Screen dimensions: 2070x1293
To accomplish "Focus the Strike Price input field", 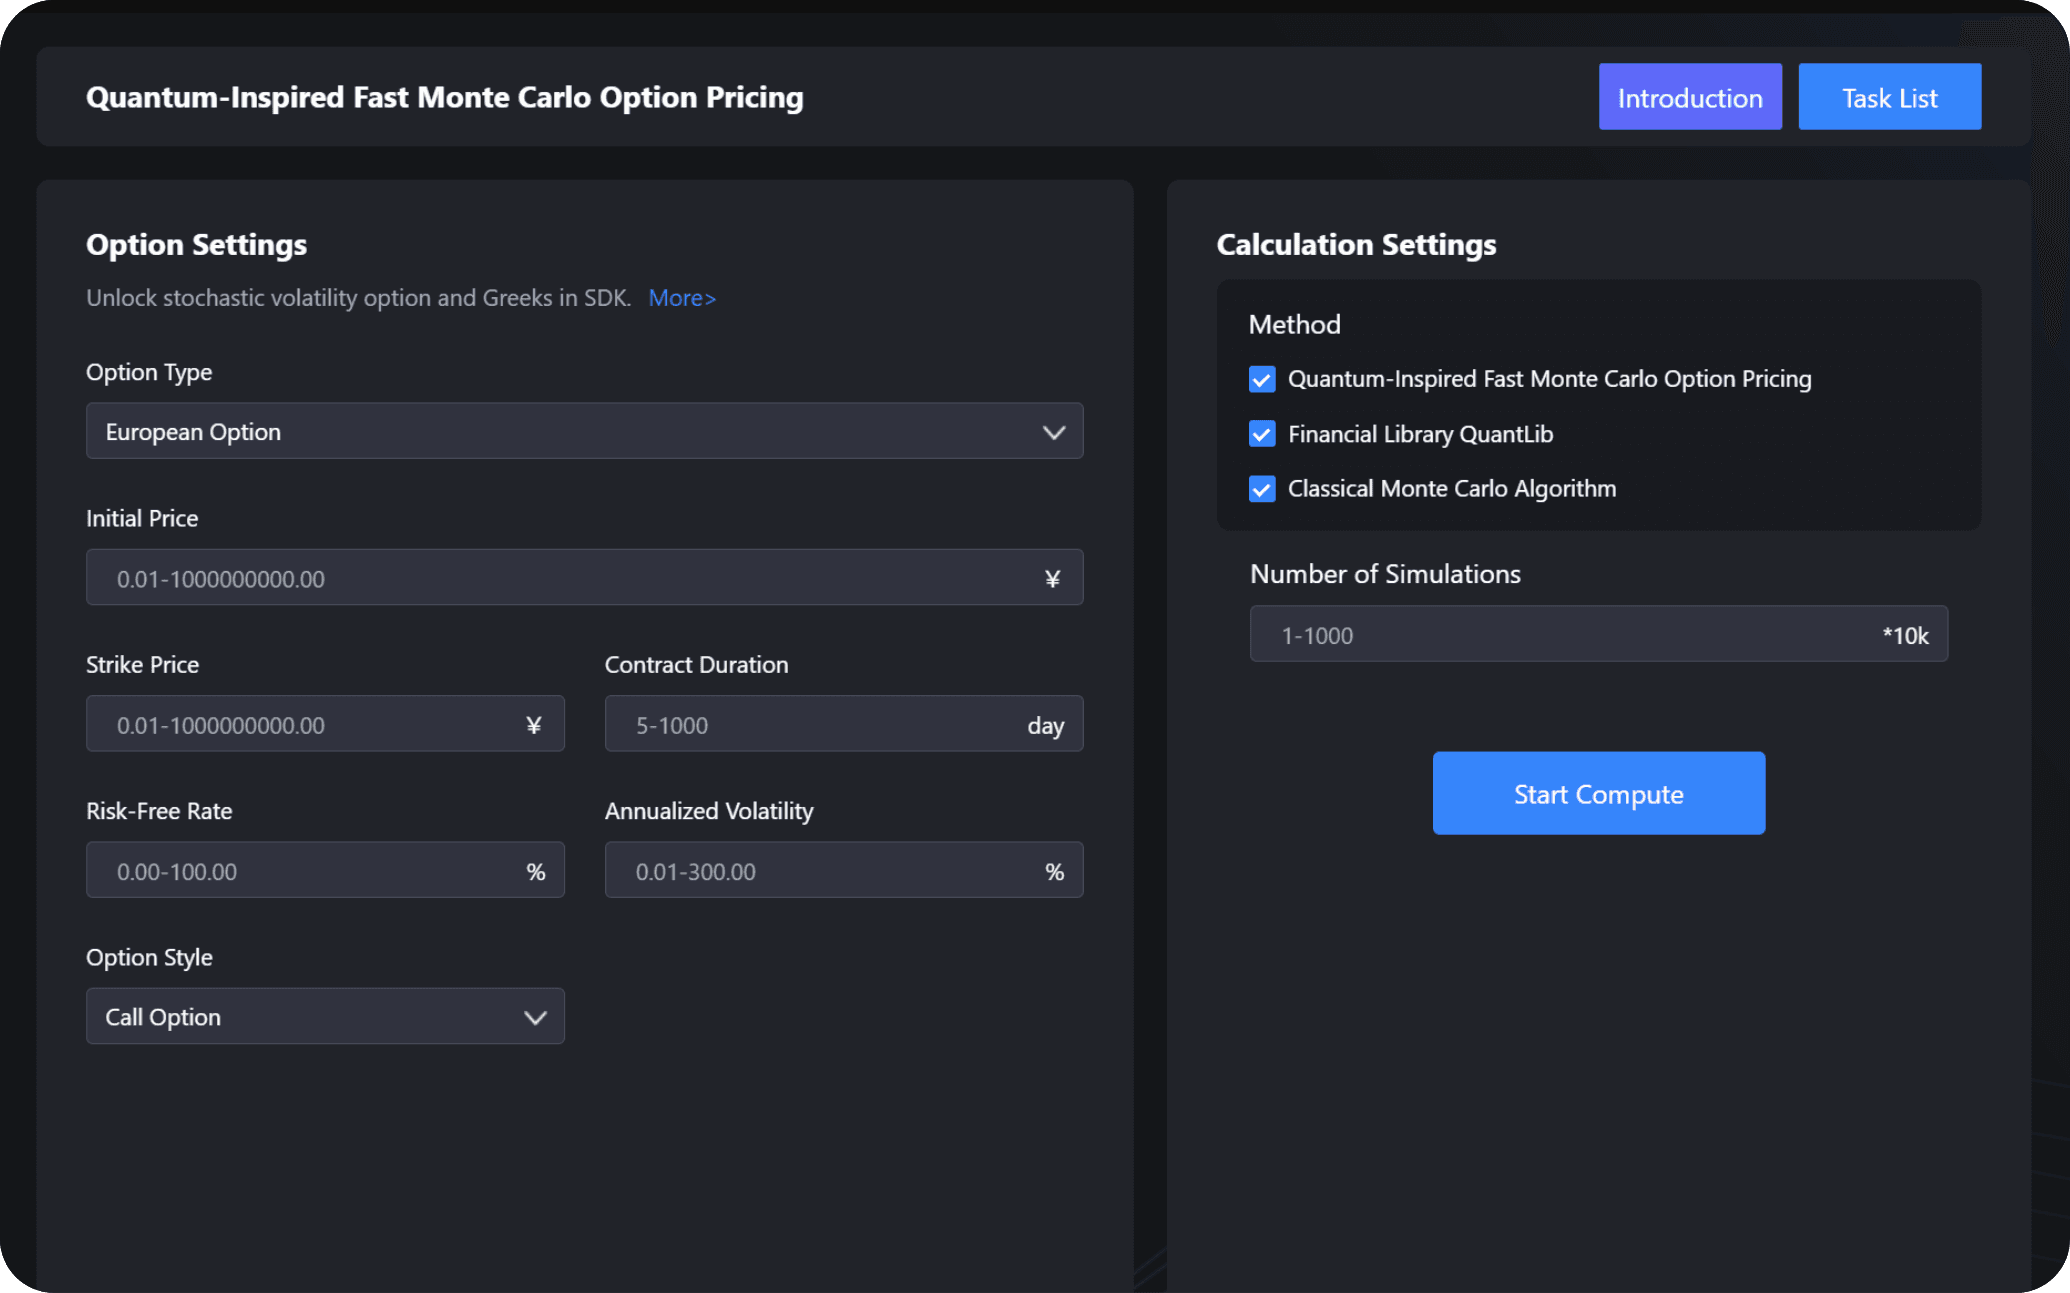I will pyautogui.click(x=325, y=723).
